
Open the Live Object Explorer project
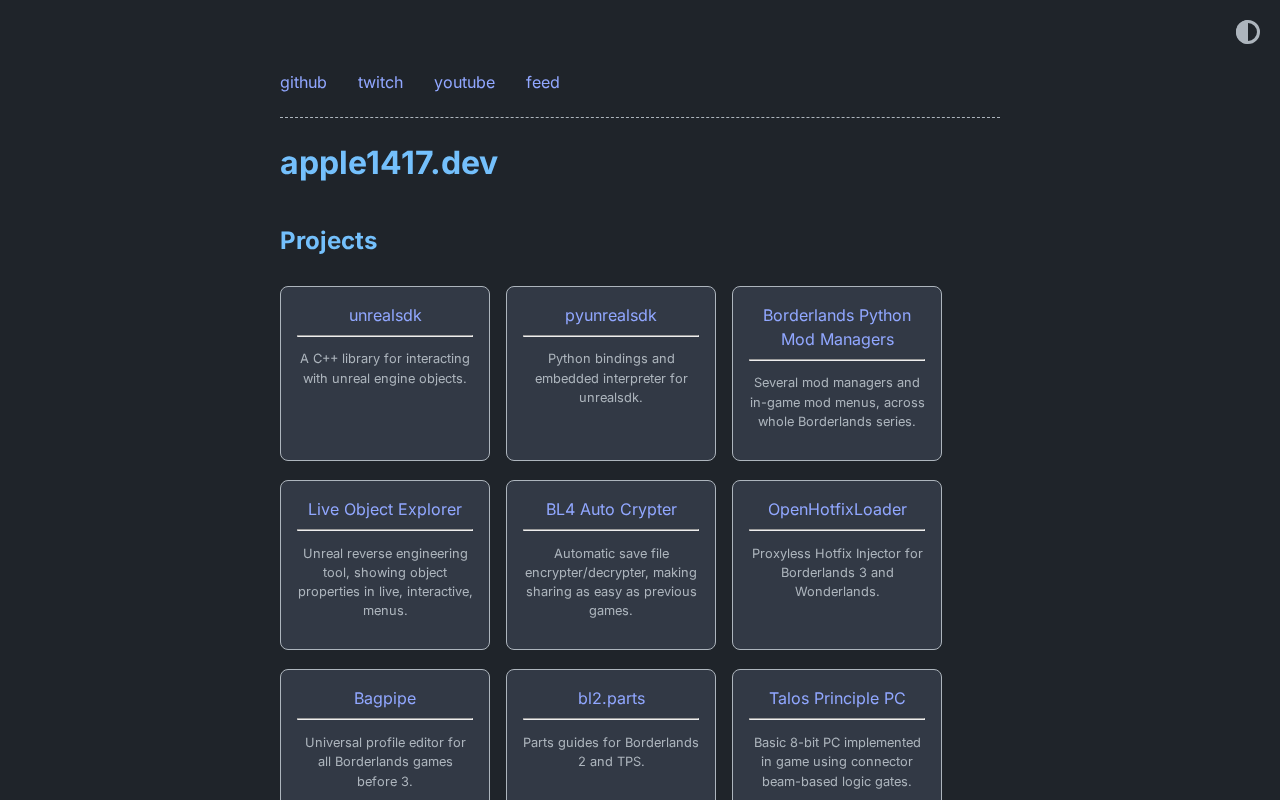point(385,509)
